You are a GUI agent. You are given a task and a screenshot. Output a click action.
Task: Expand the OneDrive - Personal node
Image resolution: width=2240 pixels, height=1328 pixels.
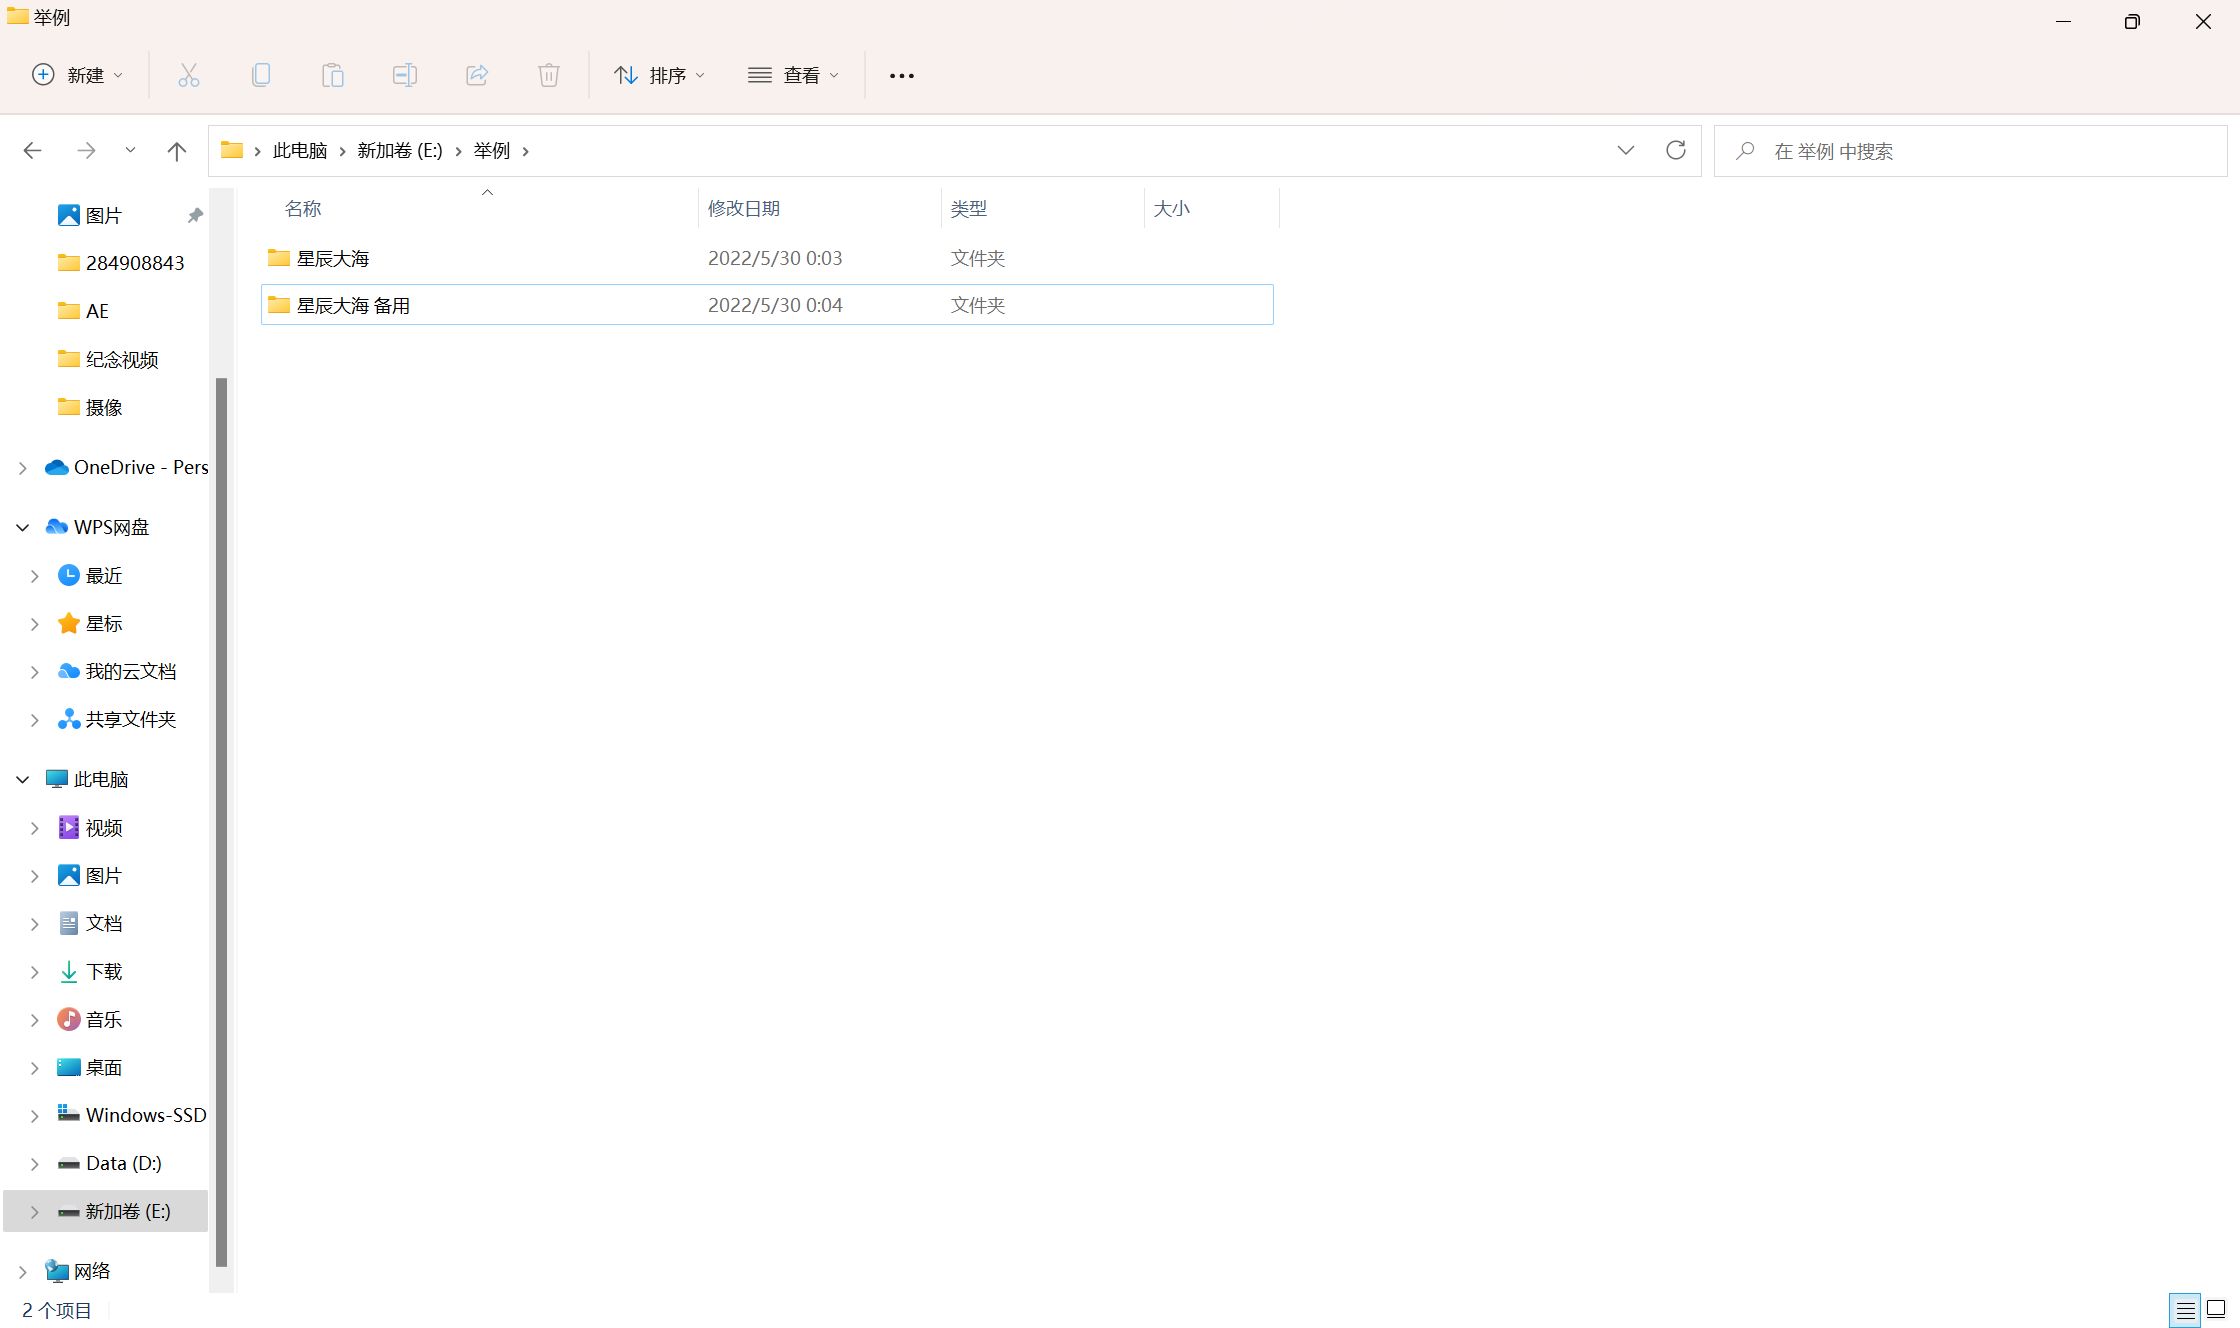coord(23,468)
